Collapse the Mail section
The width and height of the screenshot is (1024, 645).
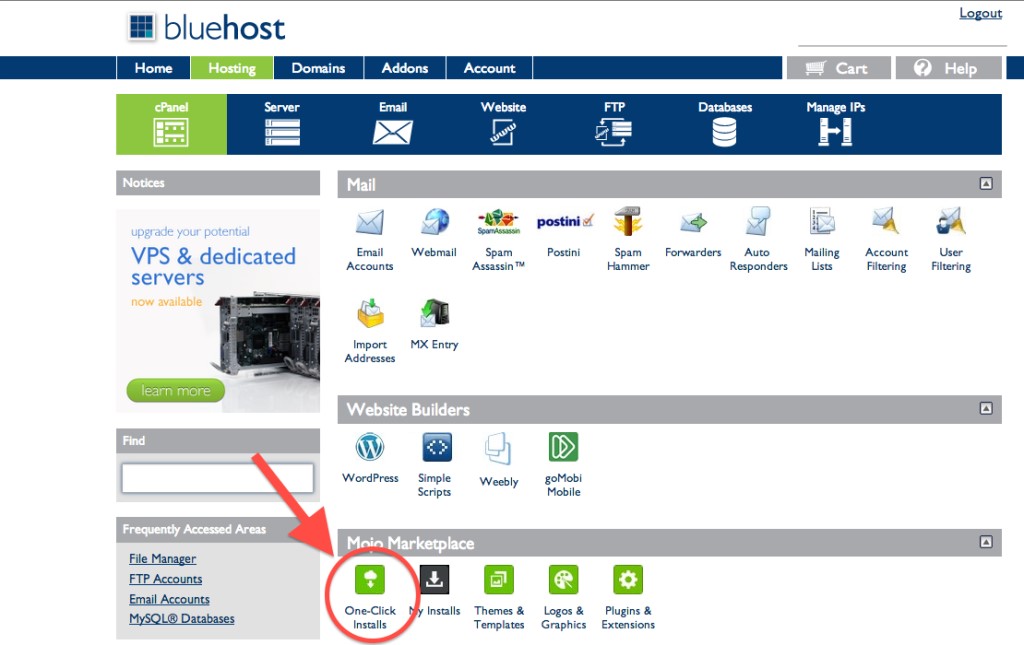coord(986,183)
